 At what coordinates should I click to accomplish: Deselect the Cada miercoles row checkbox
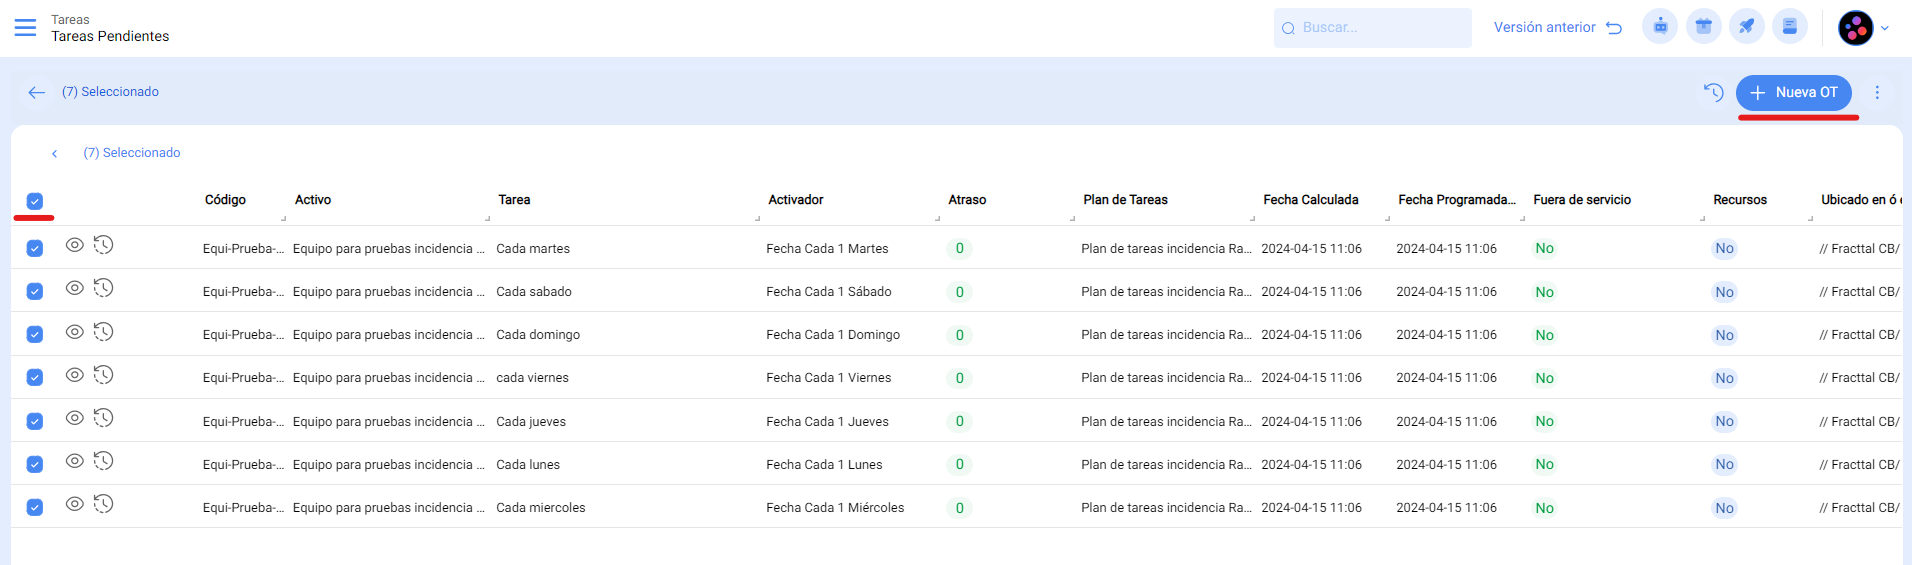(x=35, y=507)
